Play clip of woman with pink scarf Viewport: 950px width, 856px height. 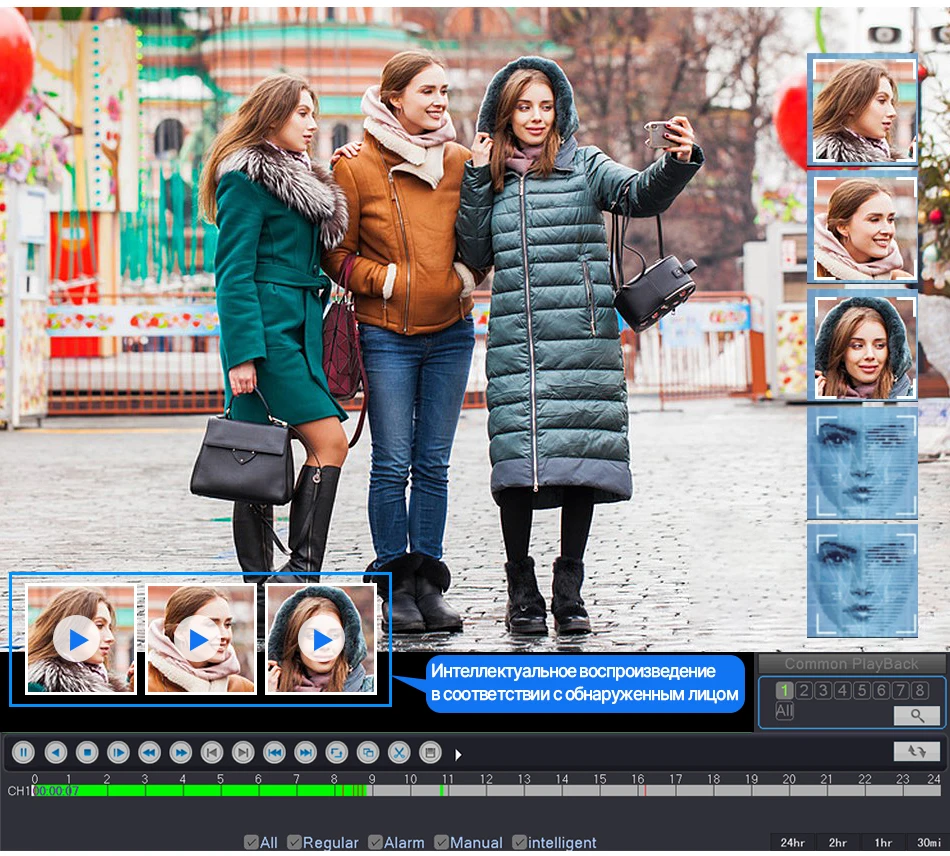pyautogui.click(x=200, y=640)
